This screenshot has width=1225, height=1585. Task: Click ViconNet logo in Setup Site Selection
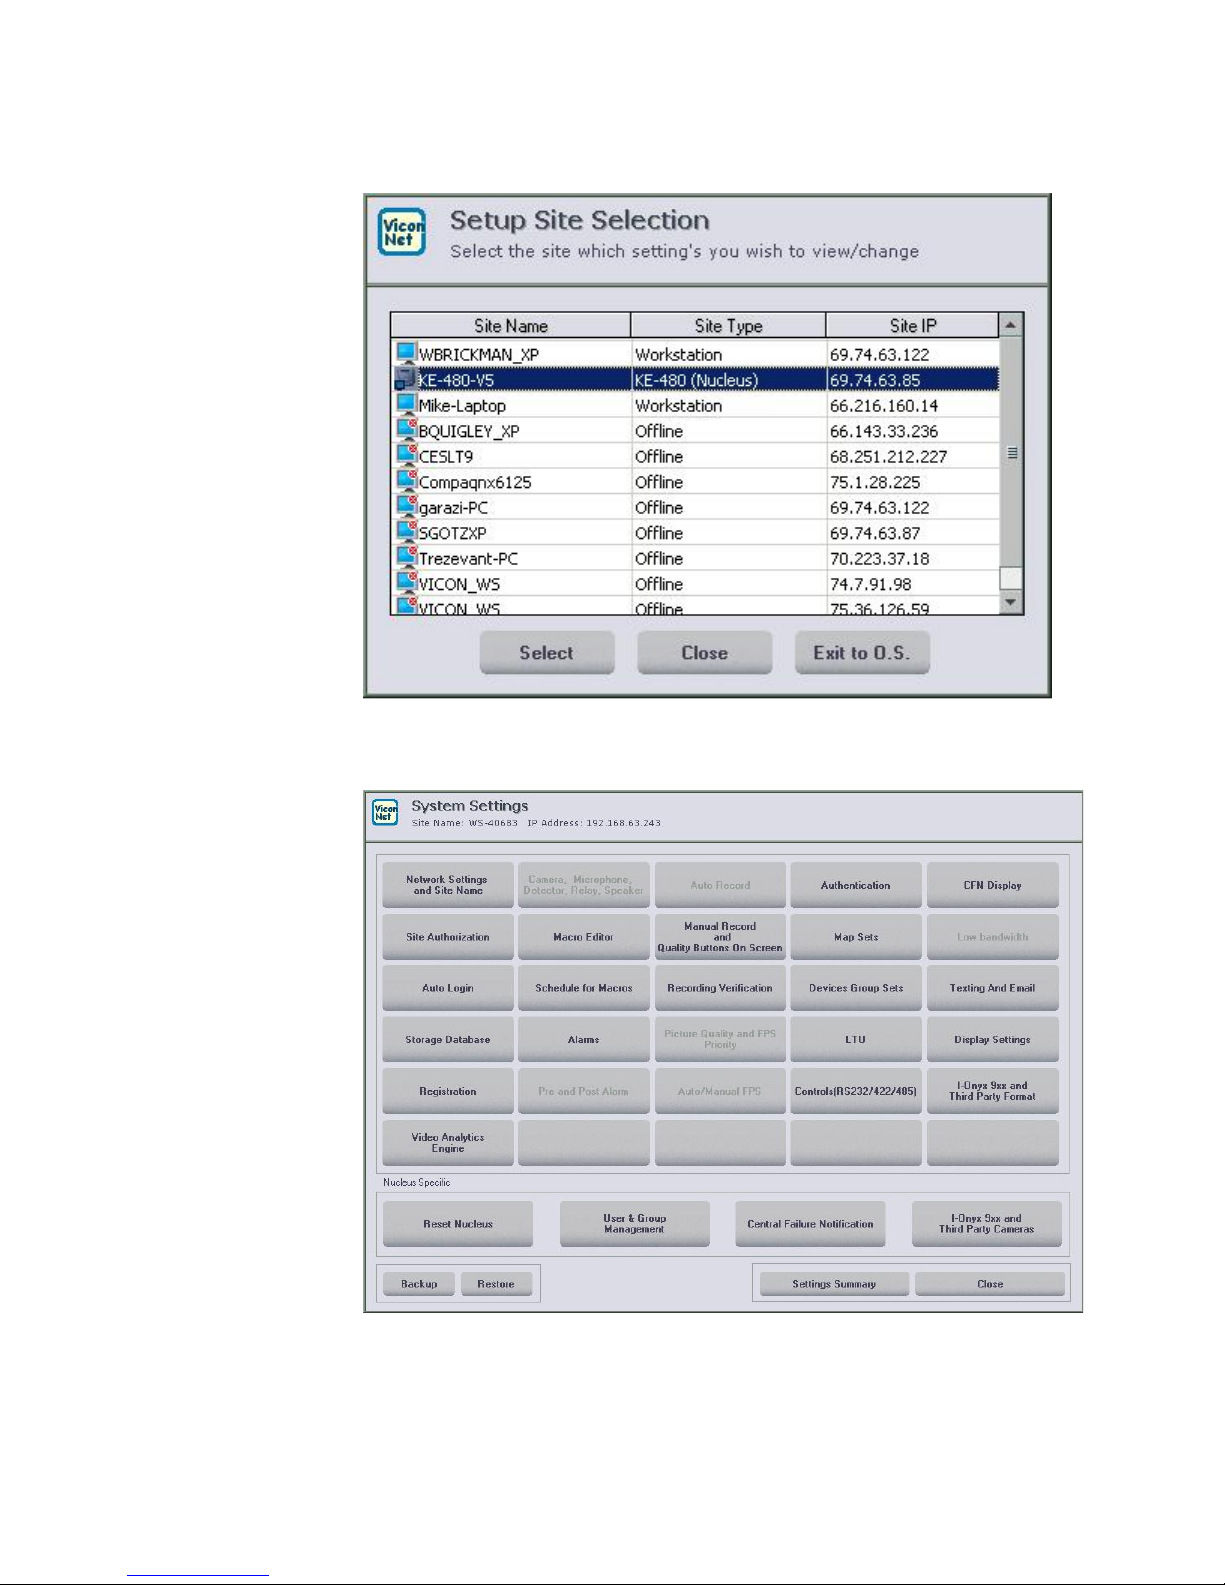click(403, 232)
